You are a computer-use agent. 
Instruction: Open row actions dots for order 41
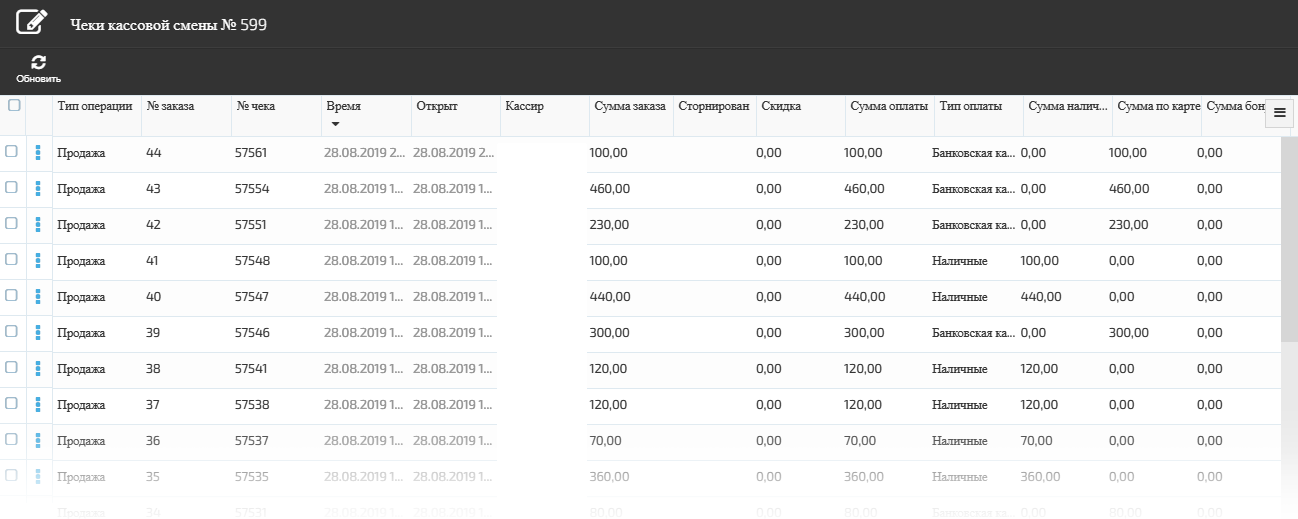pyautogui.click(x=38, y=260)
